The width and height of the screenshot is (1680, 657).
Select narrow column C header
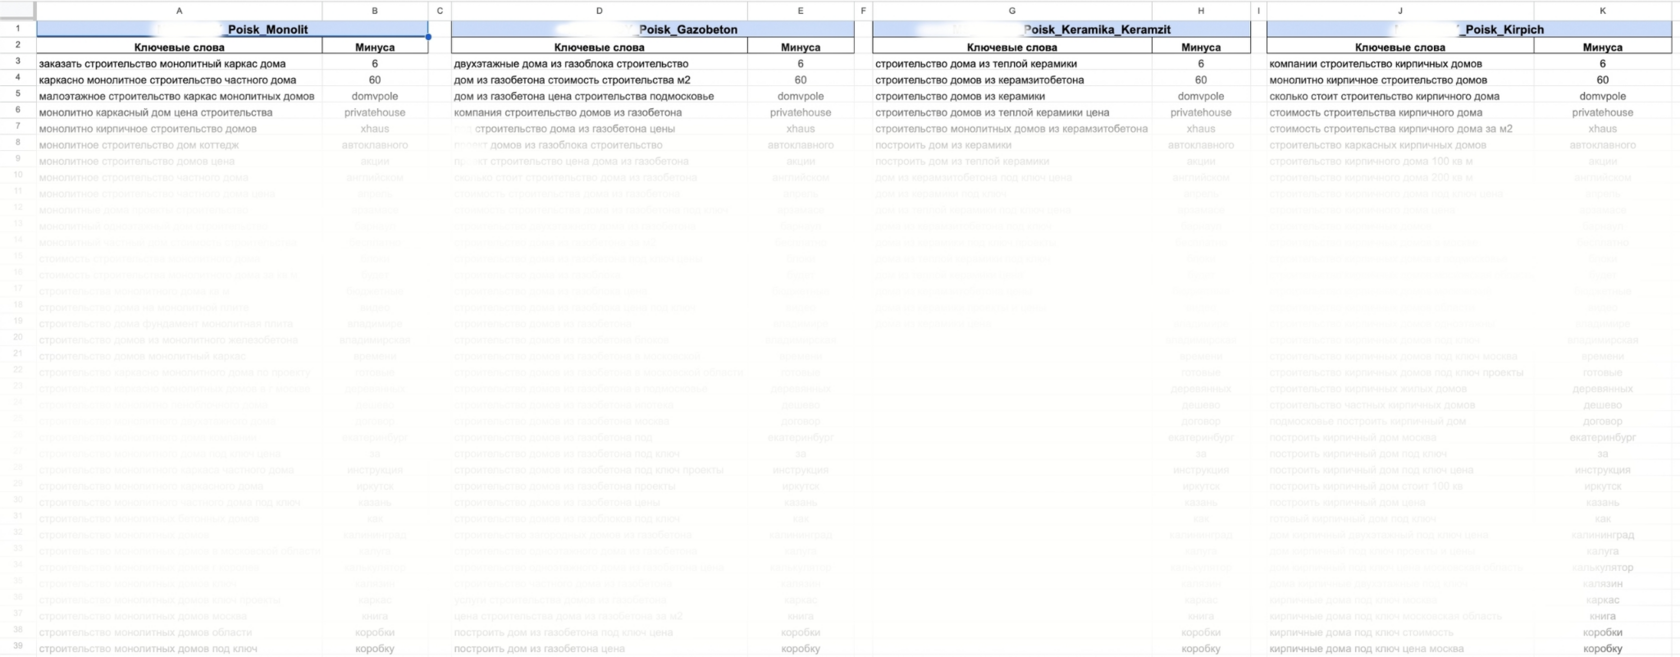439,10
